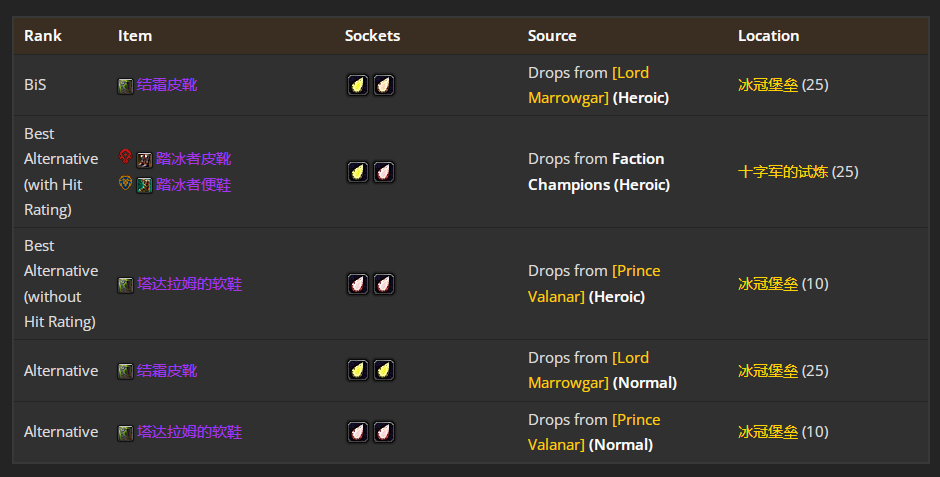Click the second socket gem in Faction Champions row
This screenshot has width=940, height=477.
(384, 172)
